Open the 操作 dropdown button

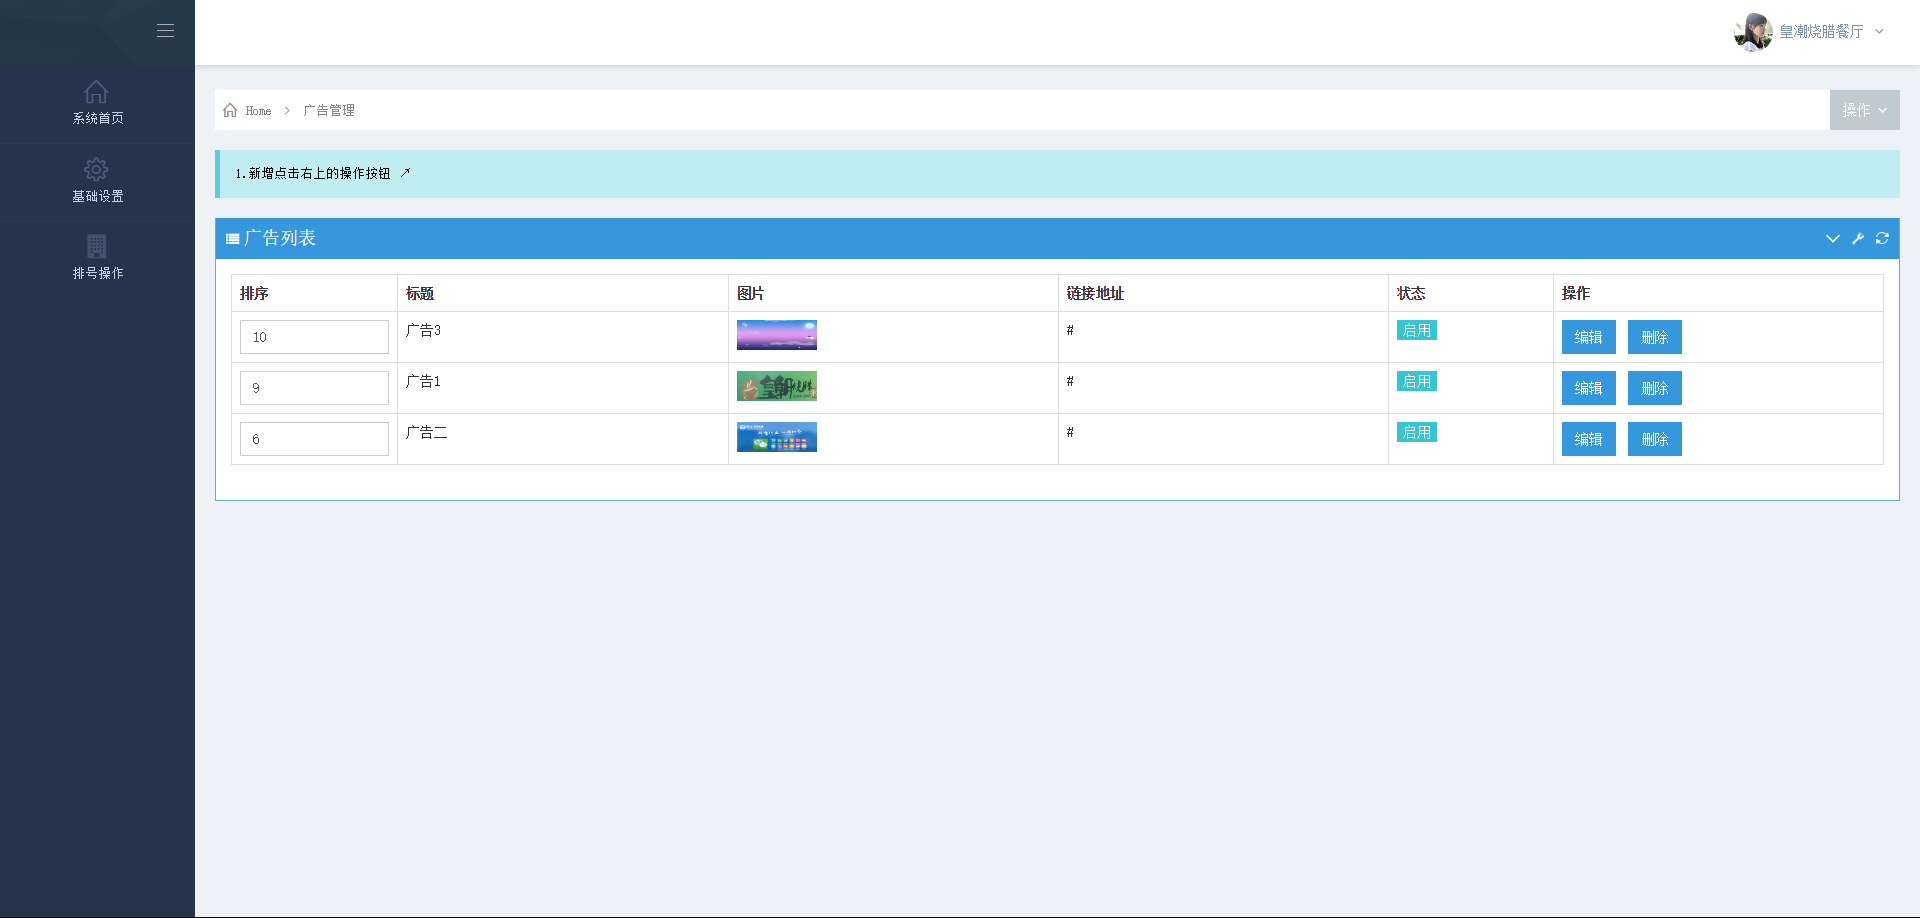pos(1865,110)
